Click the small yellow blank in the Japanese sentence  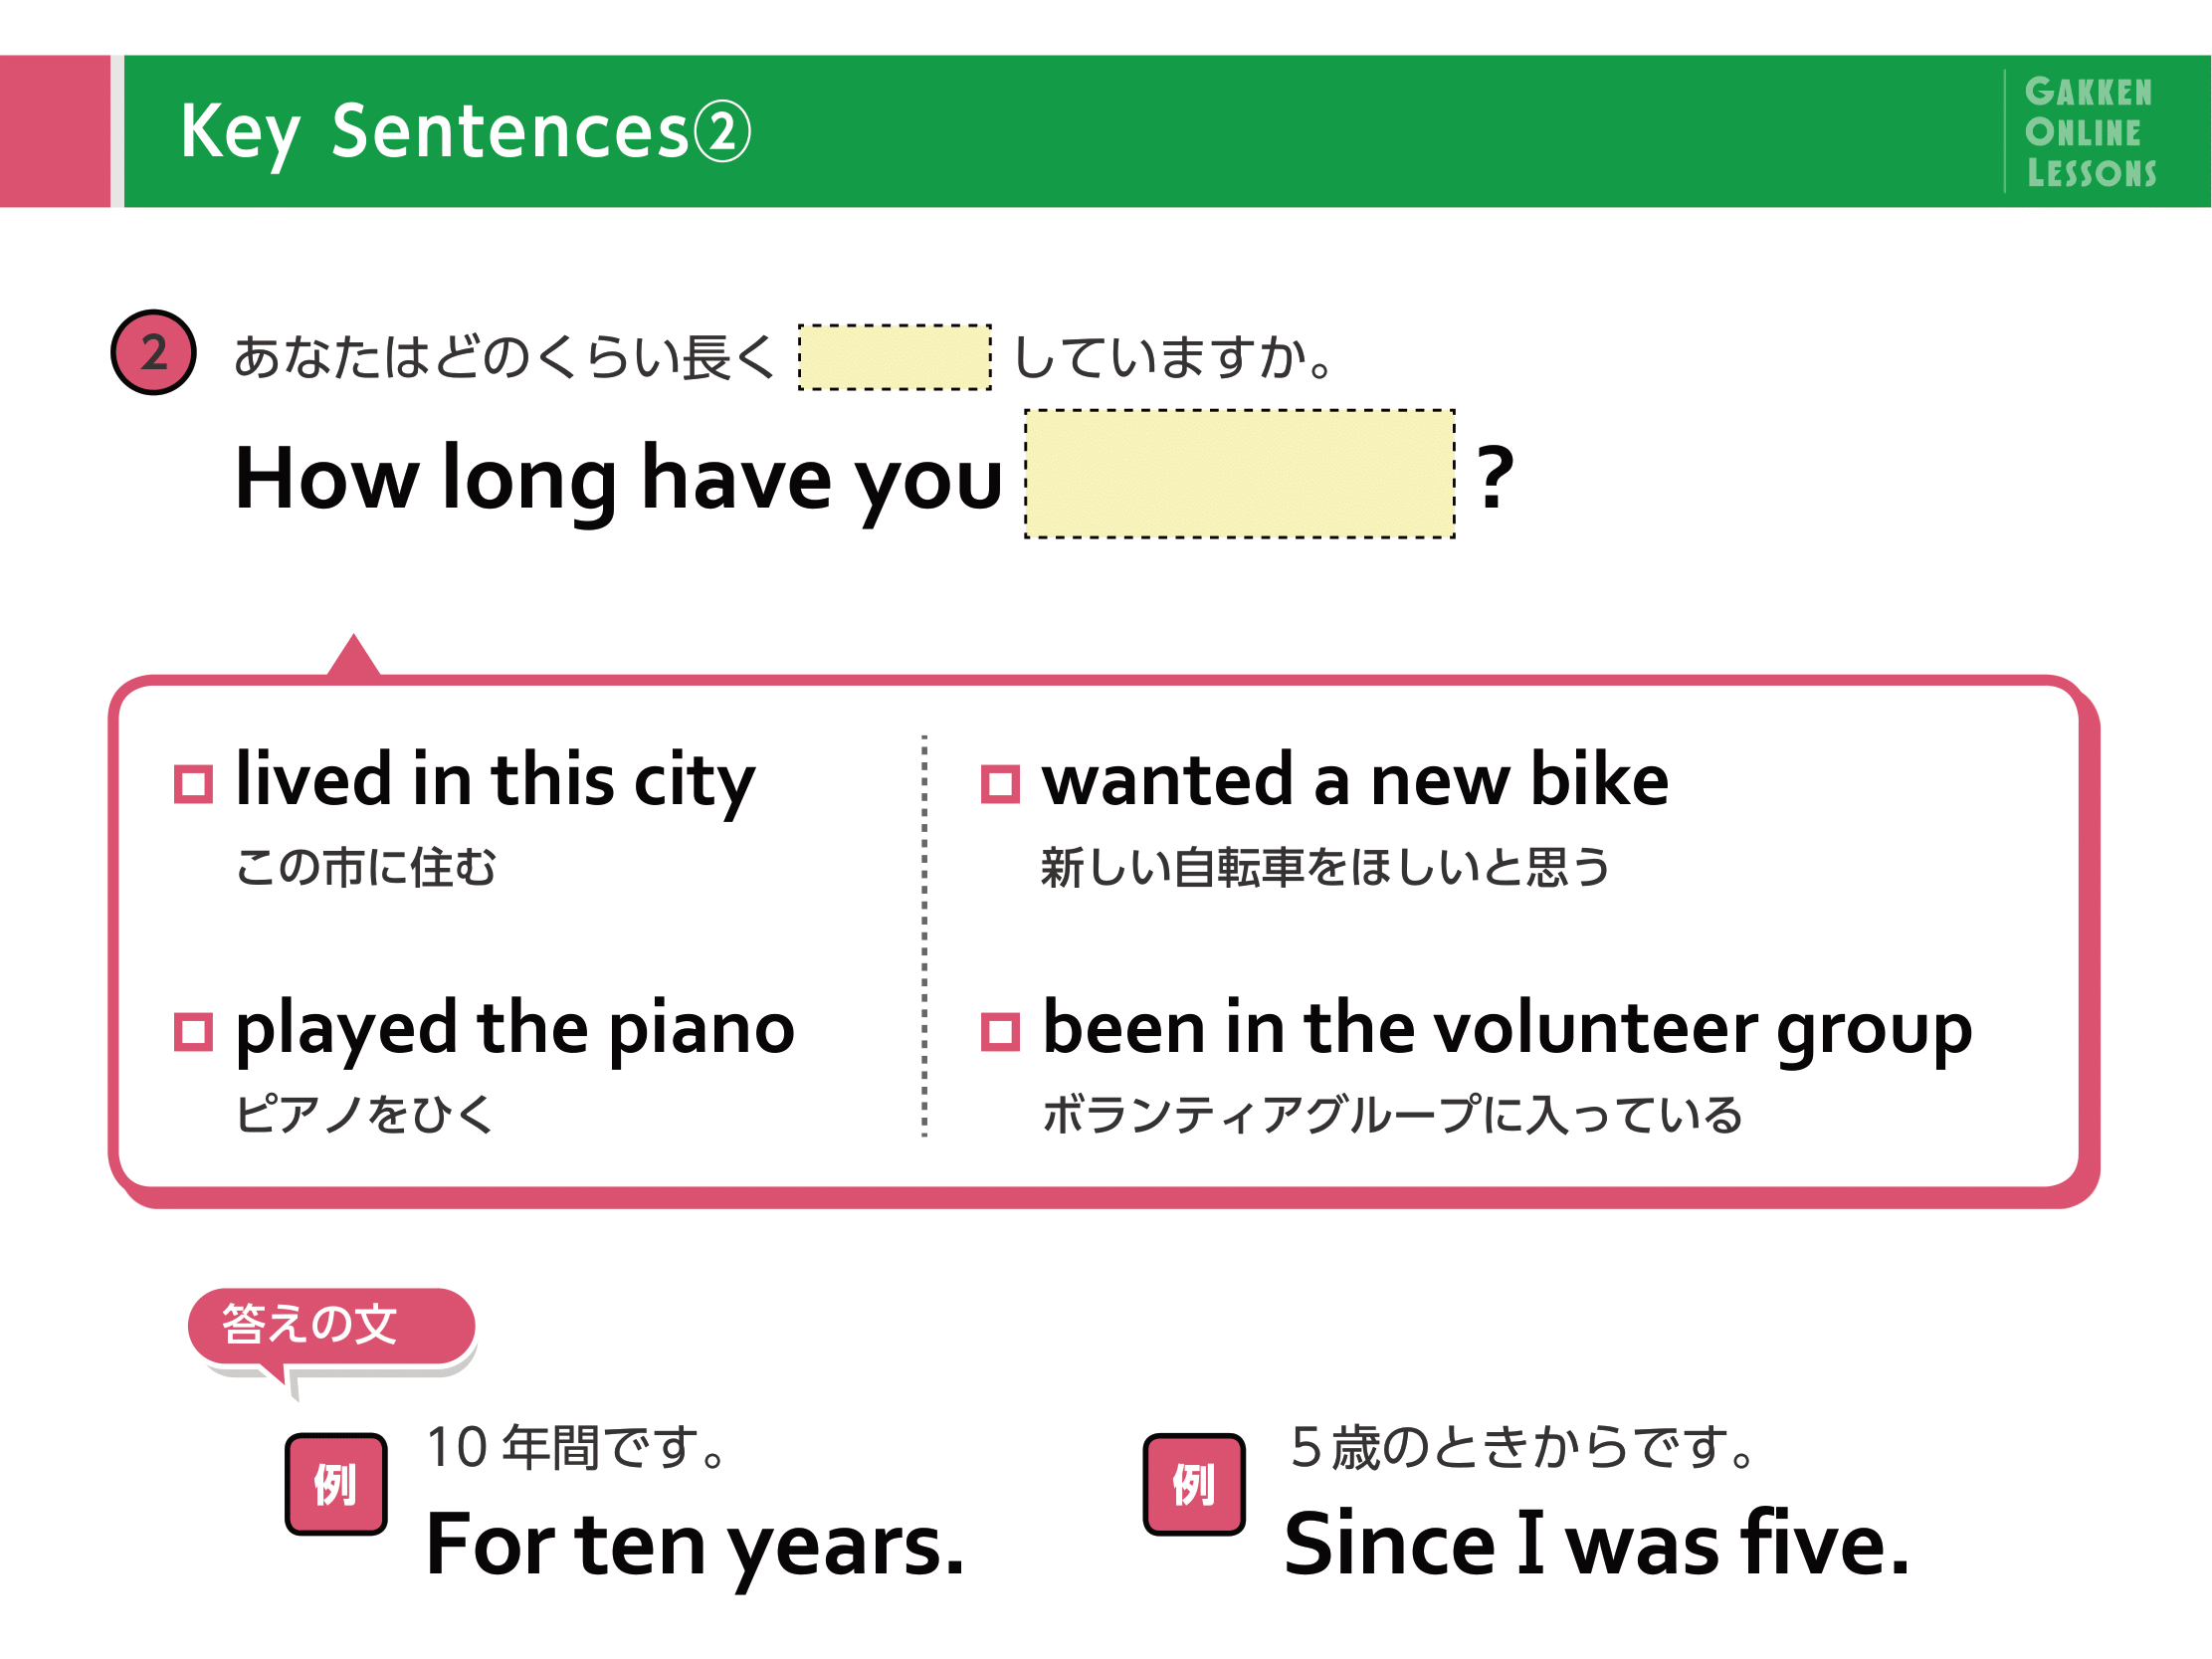click(895, 357)
